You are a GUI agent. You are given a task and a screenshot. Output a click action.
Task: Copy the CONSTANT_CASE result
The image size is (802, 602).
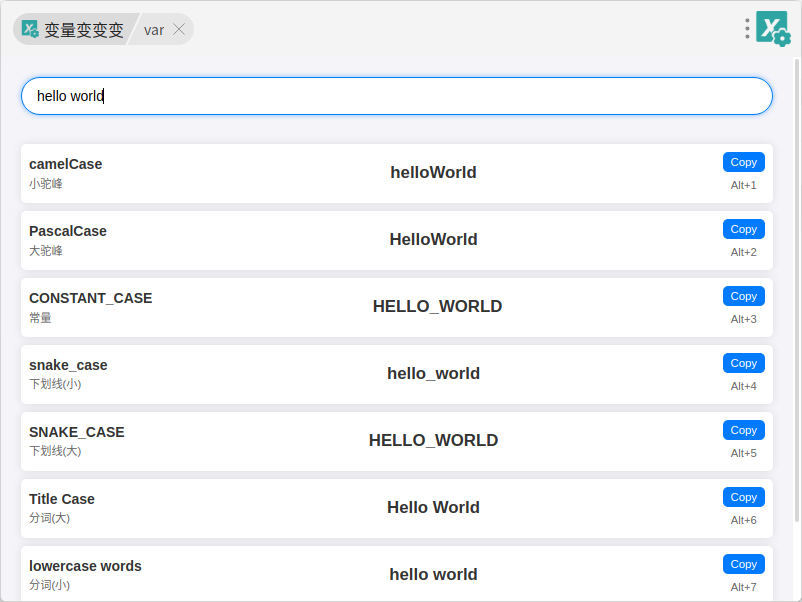744,296
